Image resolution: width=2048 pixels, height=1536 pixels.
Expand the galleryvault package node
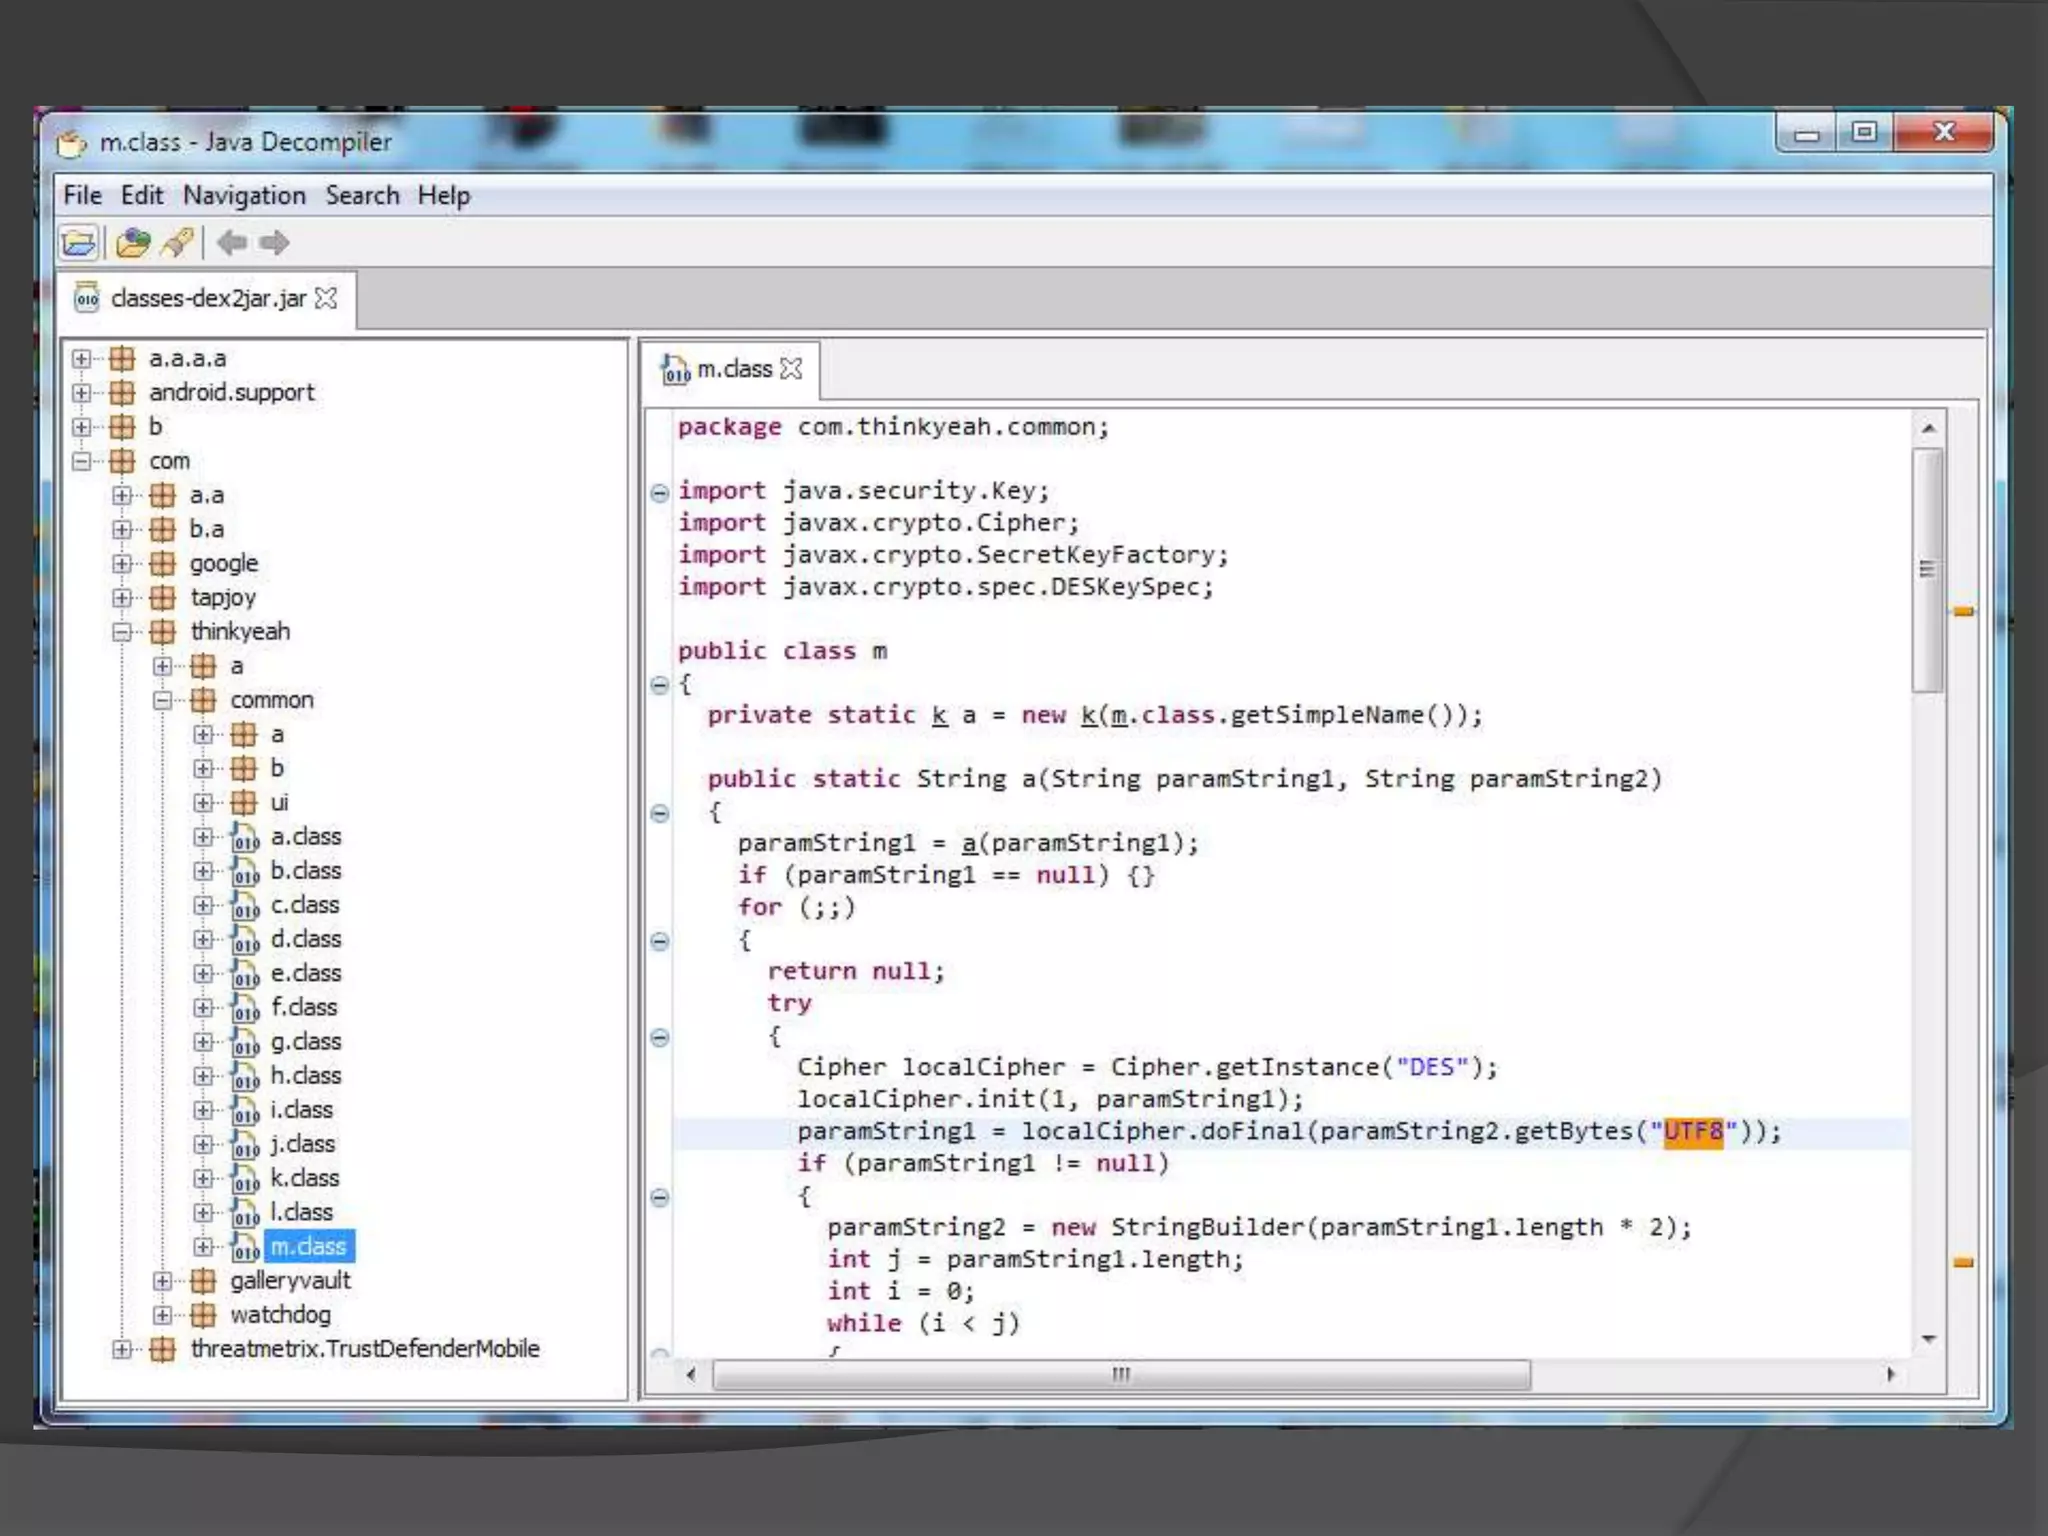(x=163, y=1281)
